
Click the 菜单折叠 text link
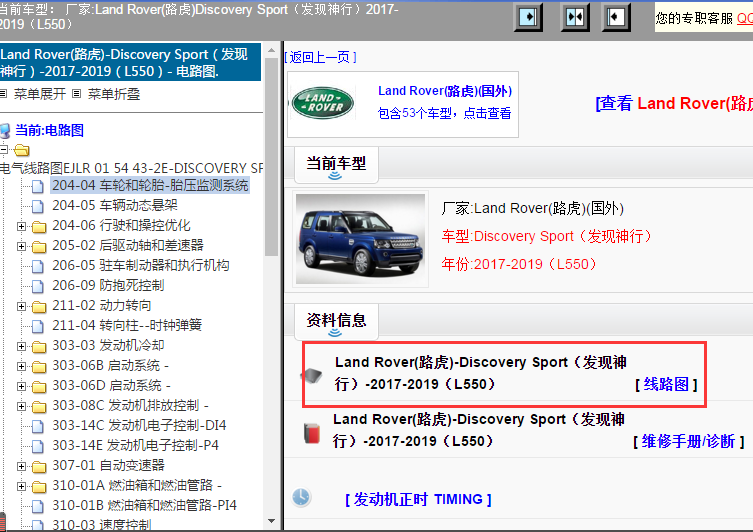click(114, 94)
